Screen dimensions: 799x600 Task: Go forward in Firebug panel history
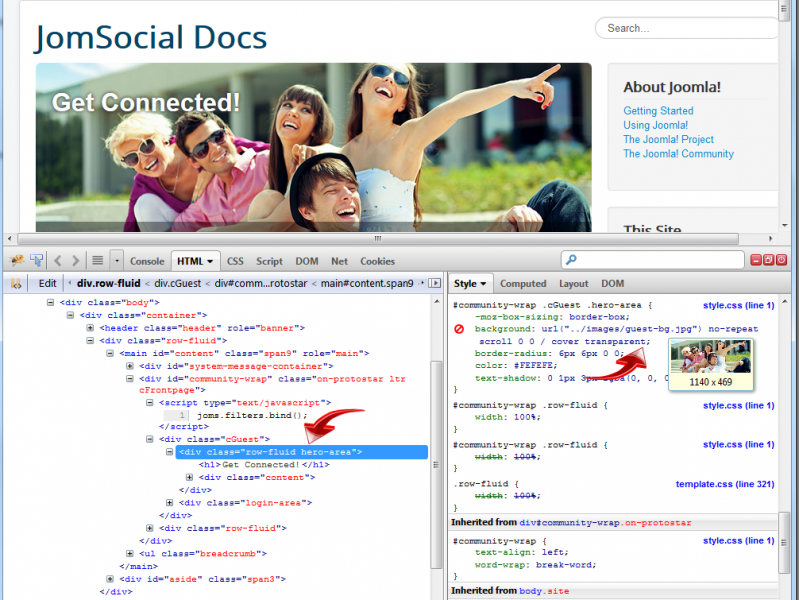click(x=75, y=261)
